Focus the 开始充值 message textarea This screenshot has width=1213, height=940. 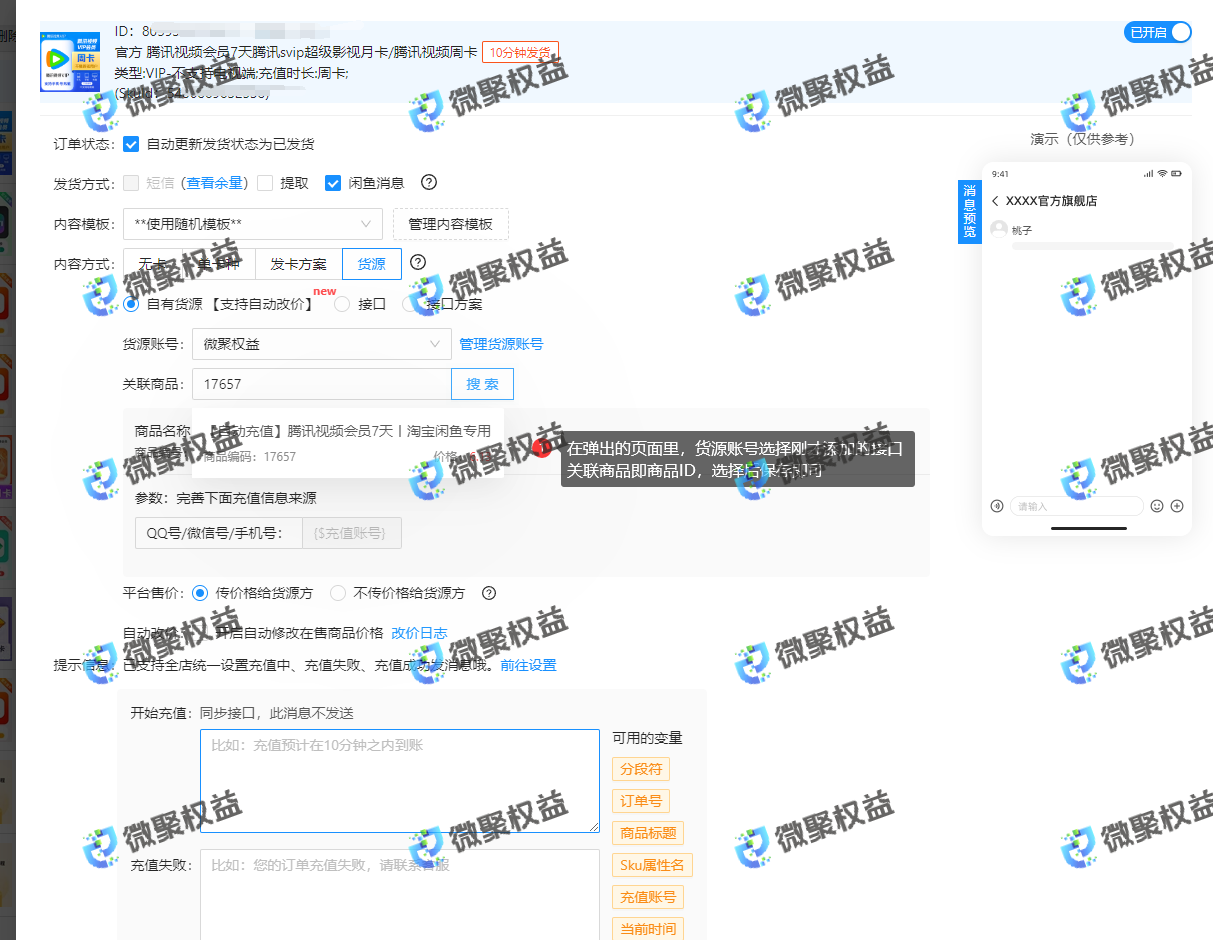[x=400, y=781]
